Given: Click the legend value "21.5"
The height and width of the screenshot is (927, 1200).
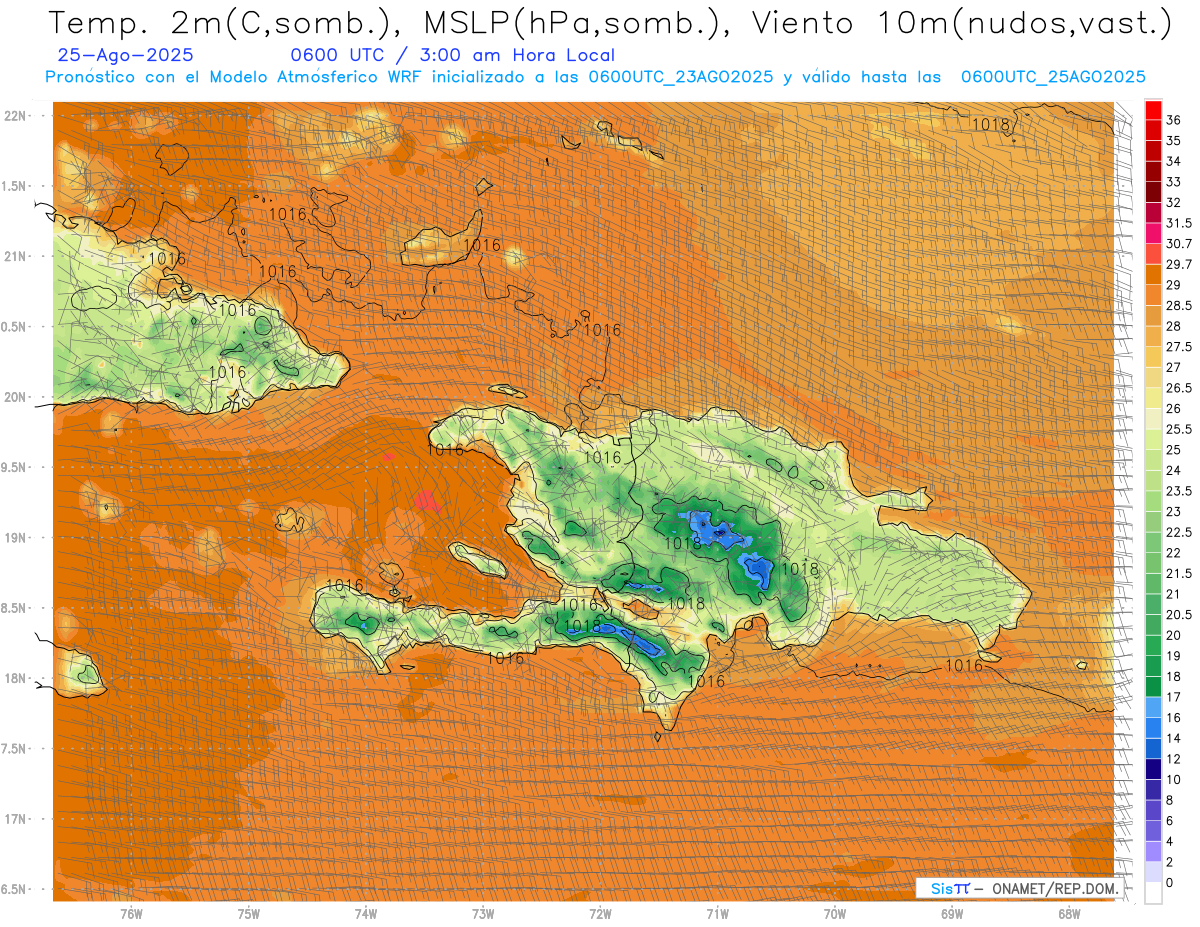Looking at the screenshot, I should coord(1179,573).
